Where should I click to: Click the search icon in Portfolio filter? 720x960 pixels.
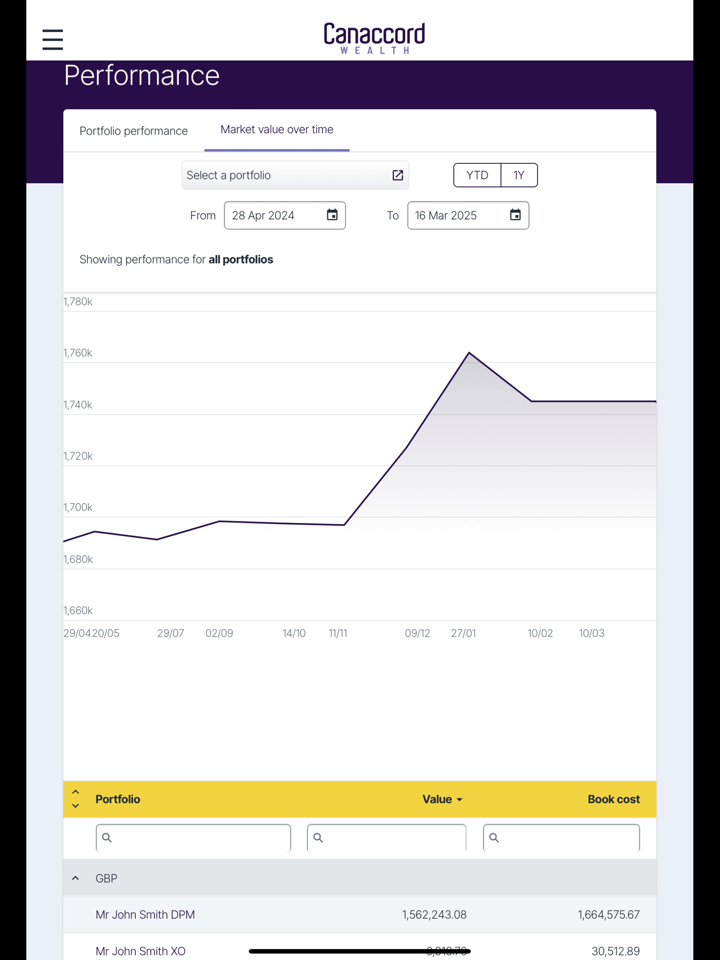pos(107,838)
